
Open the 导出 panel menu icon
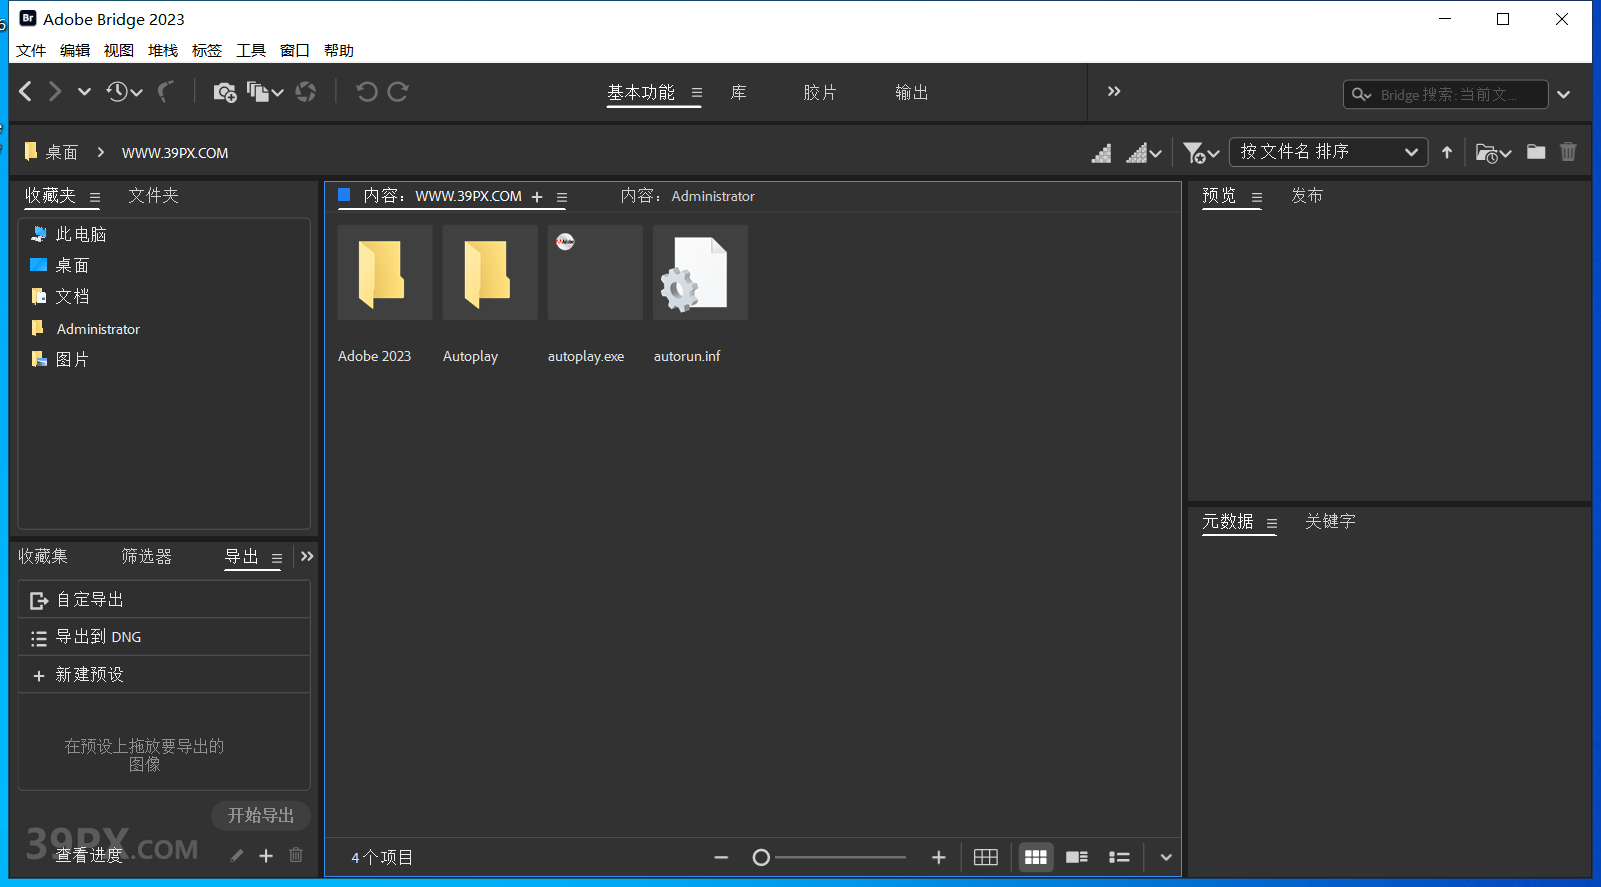[x=277, y=559]
